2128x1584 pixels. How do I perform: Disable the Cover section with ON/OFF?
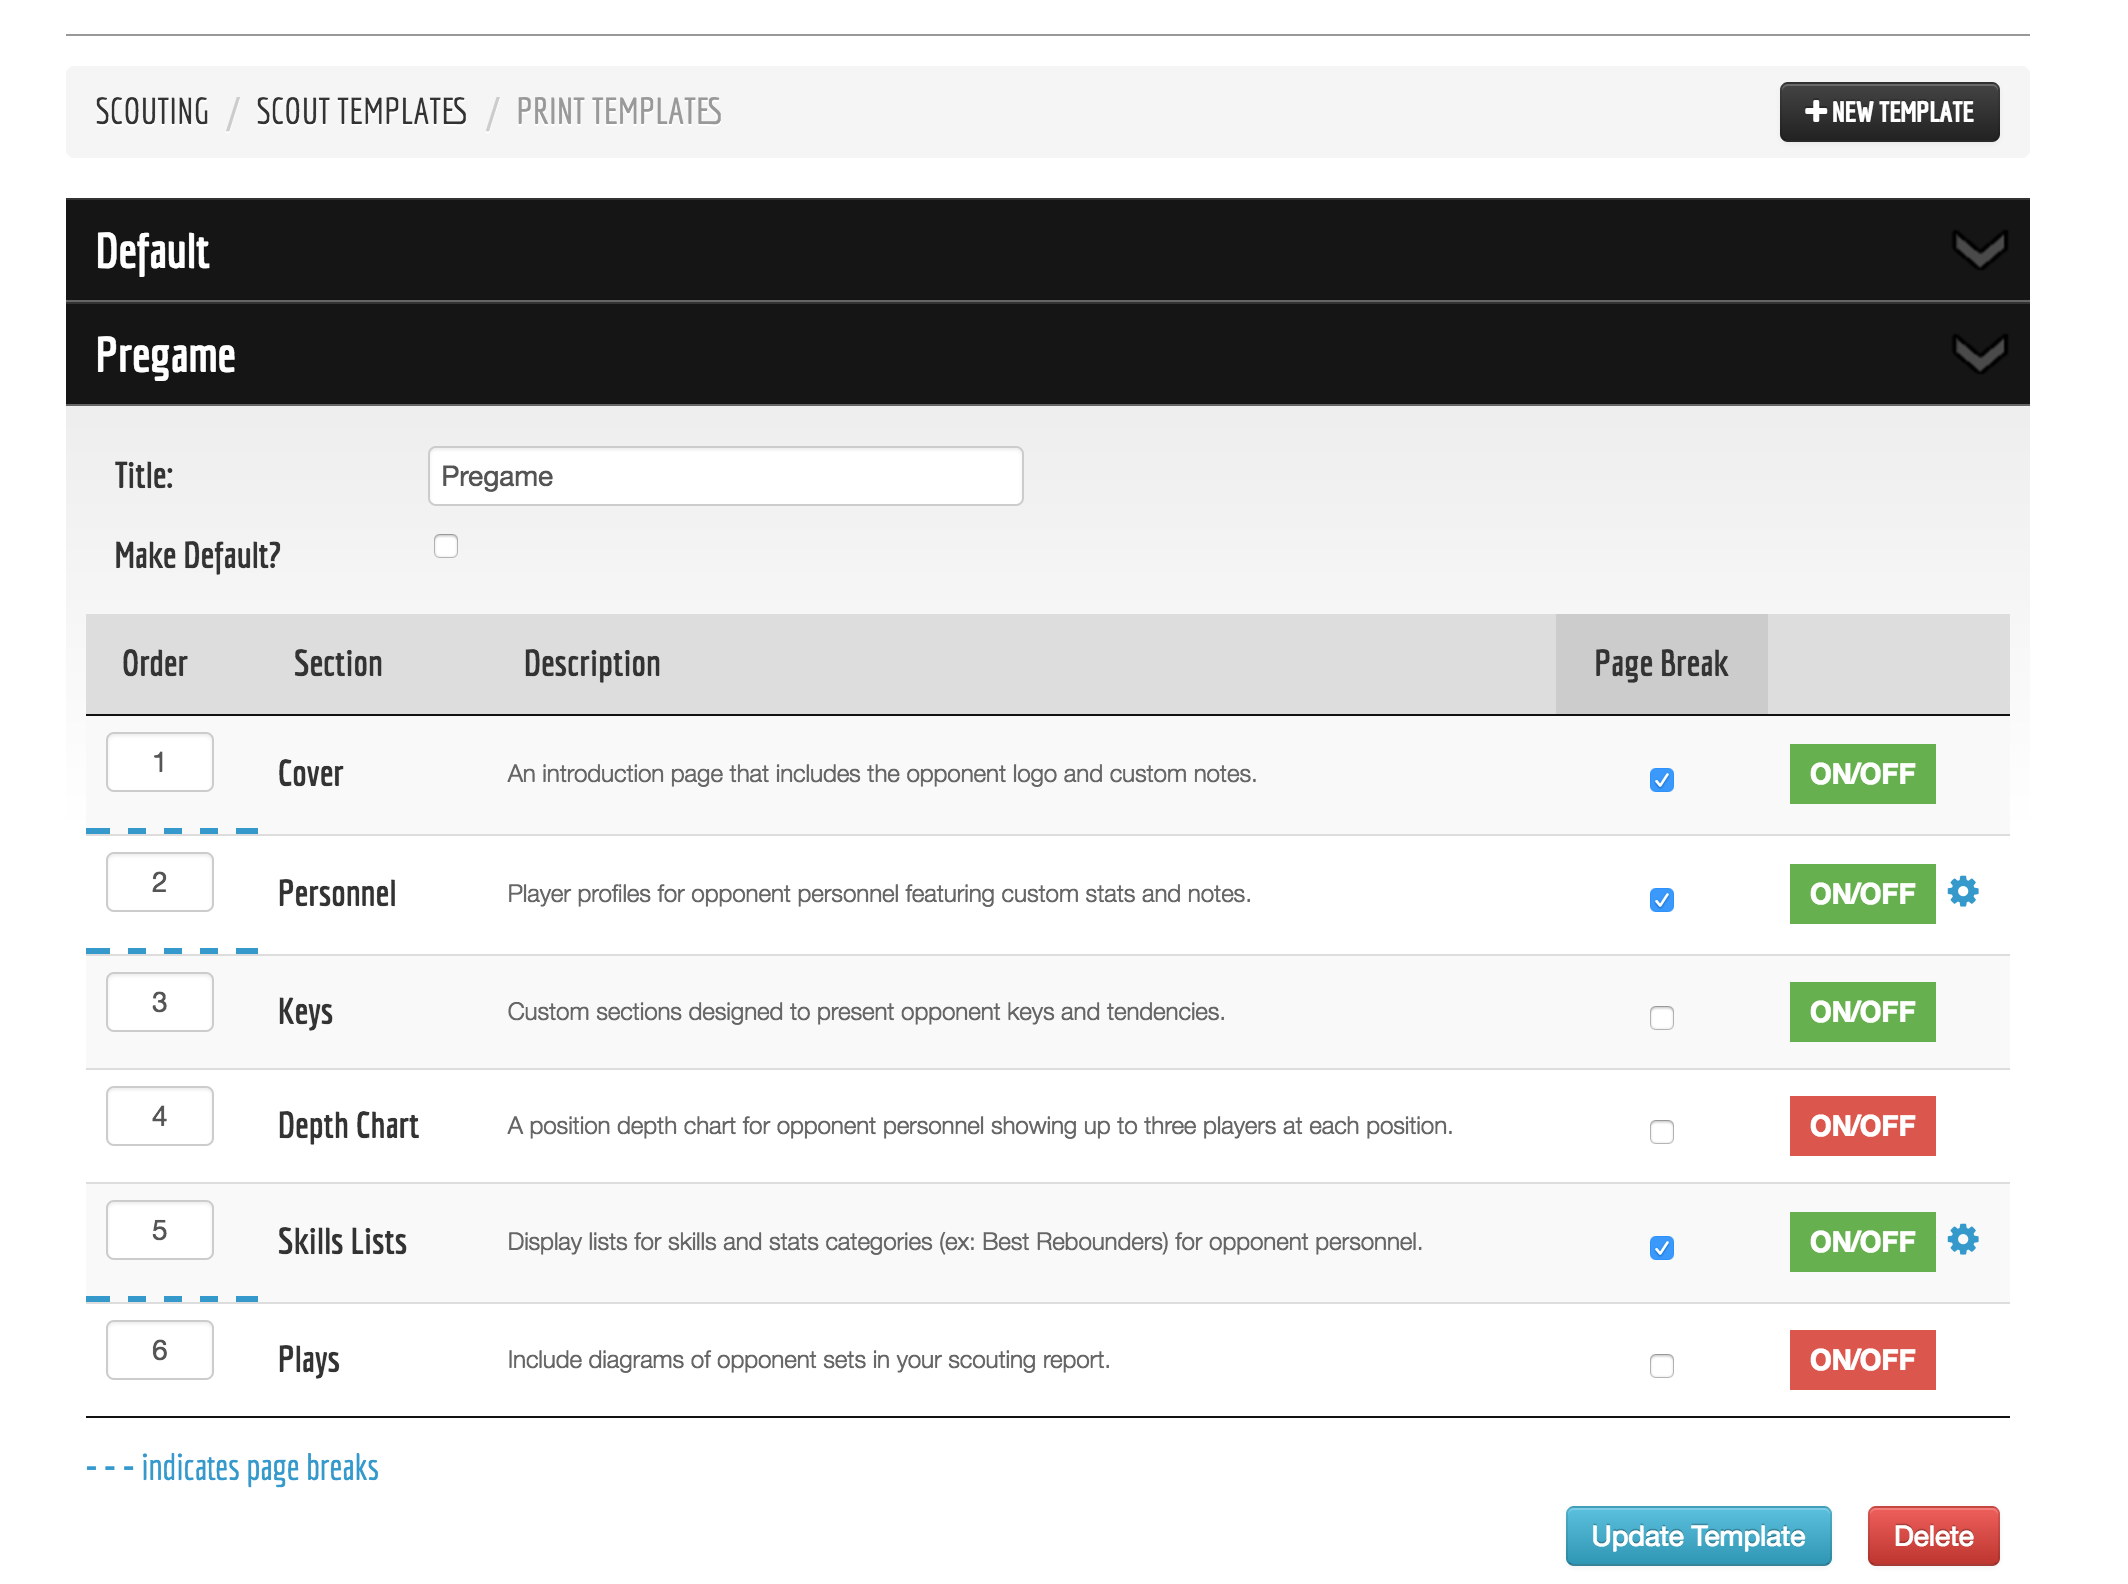pos(1861,773)
